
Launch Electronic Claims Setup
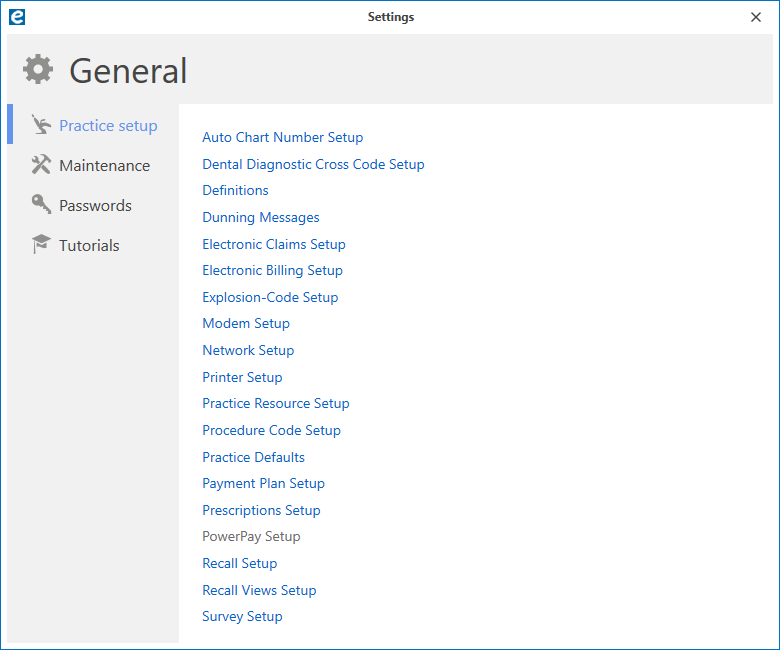(274, 244)
